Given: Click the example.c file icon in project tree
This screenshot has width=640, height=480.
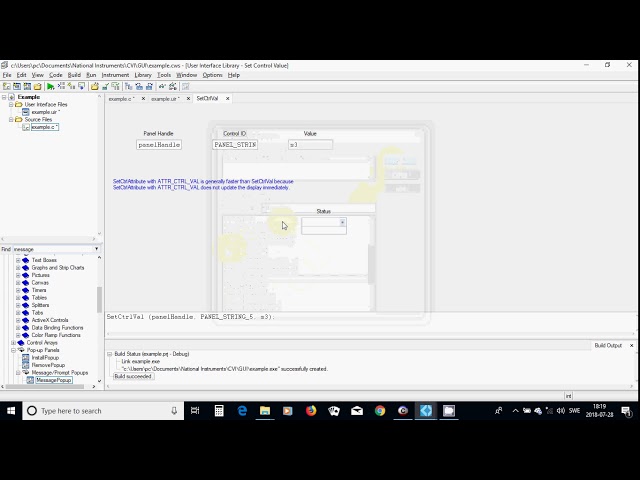Looking at the screenshot, I should pos(26,127).
